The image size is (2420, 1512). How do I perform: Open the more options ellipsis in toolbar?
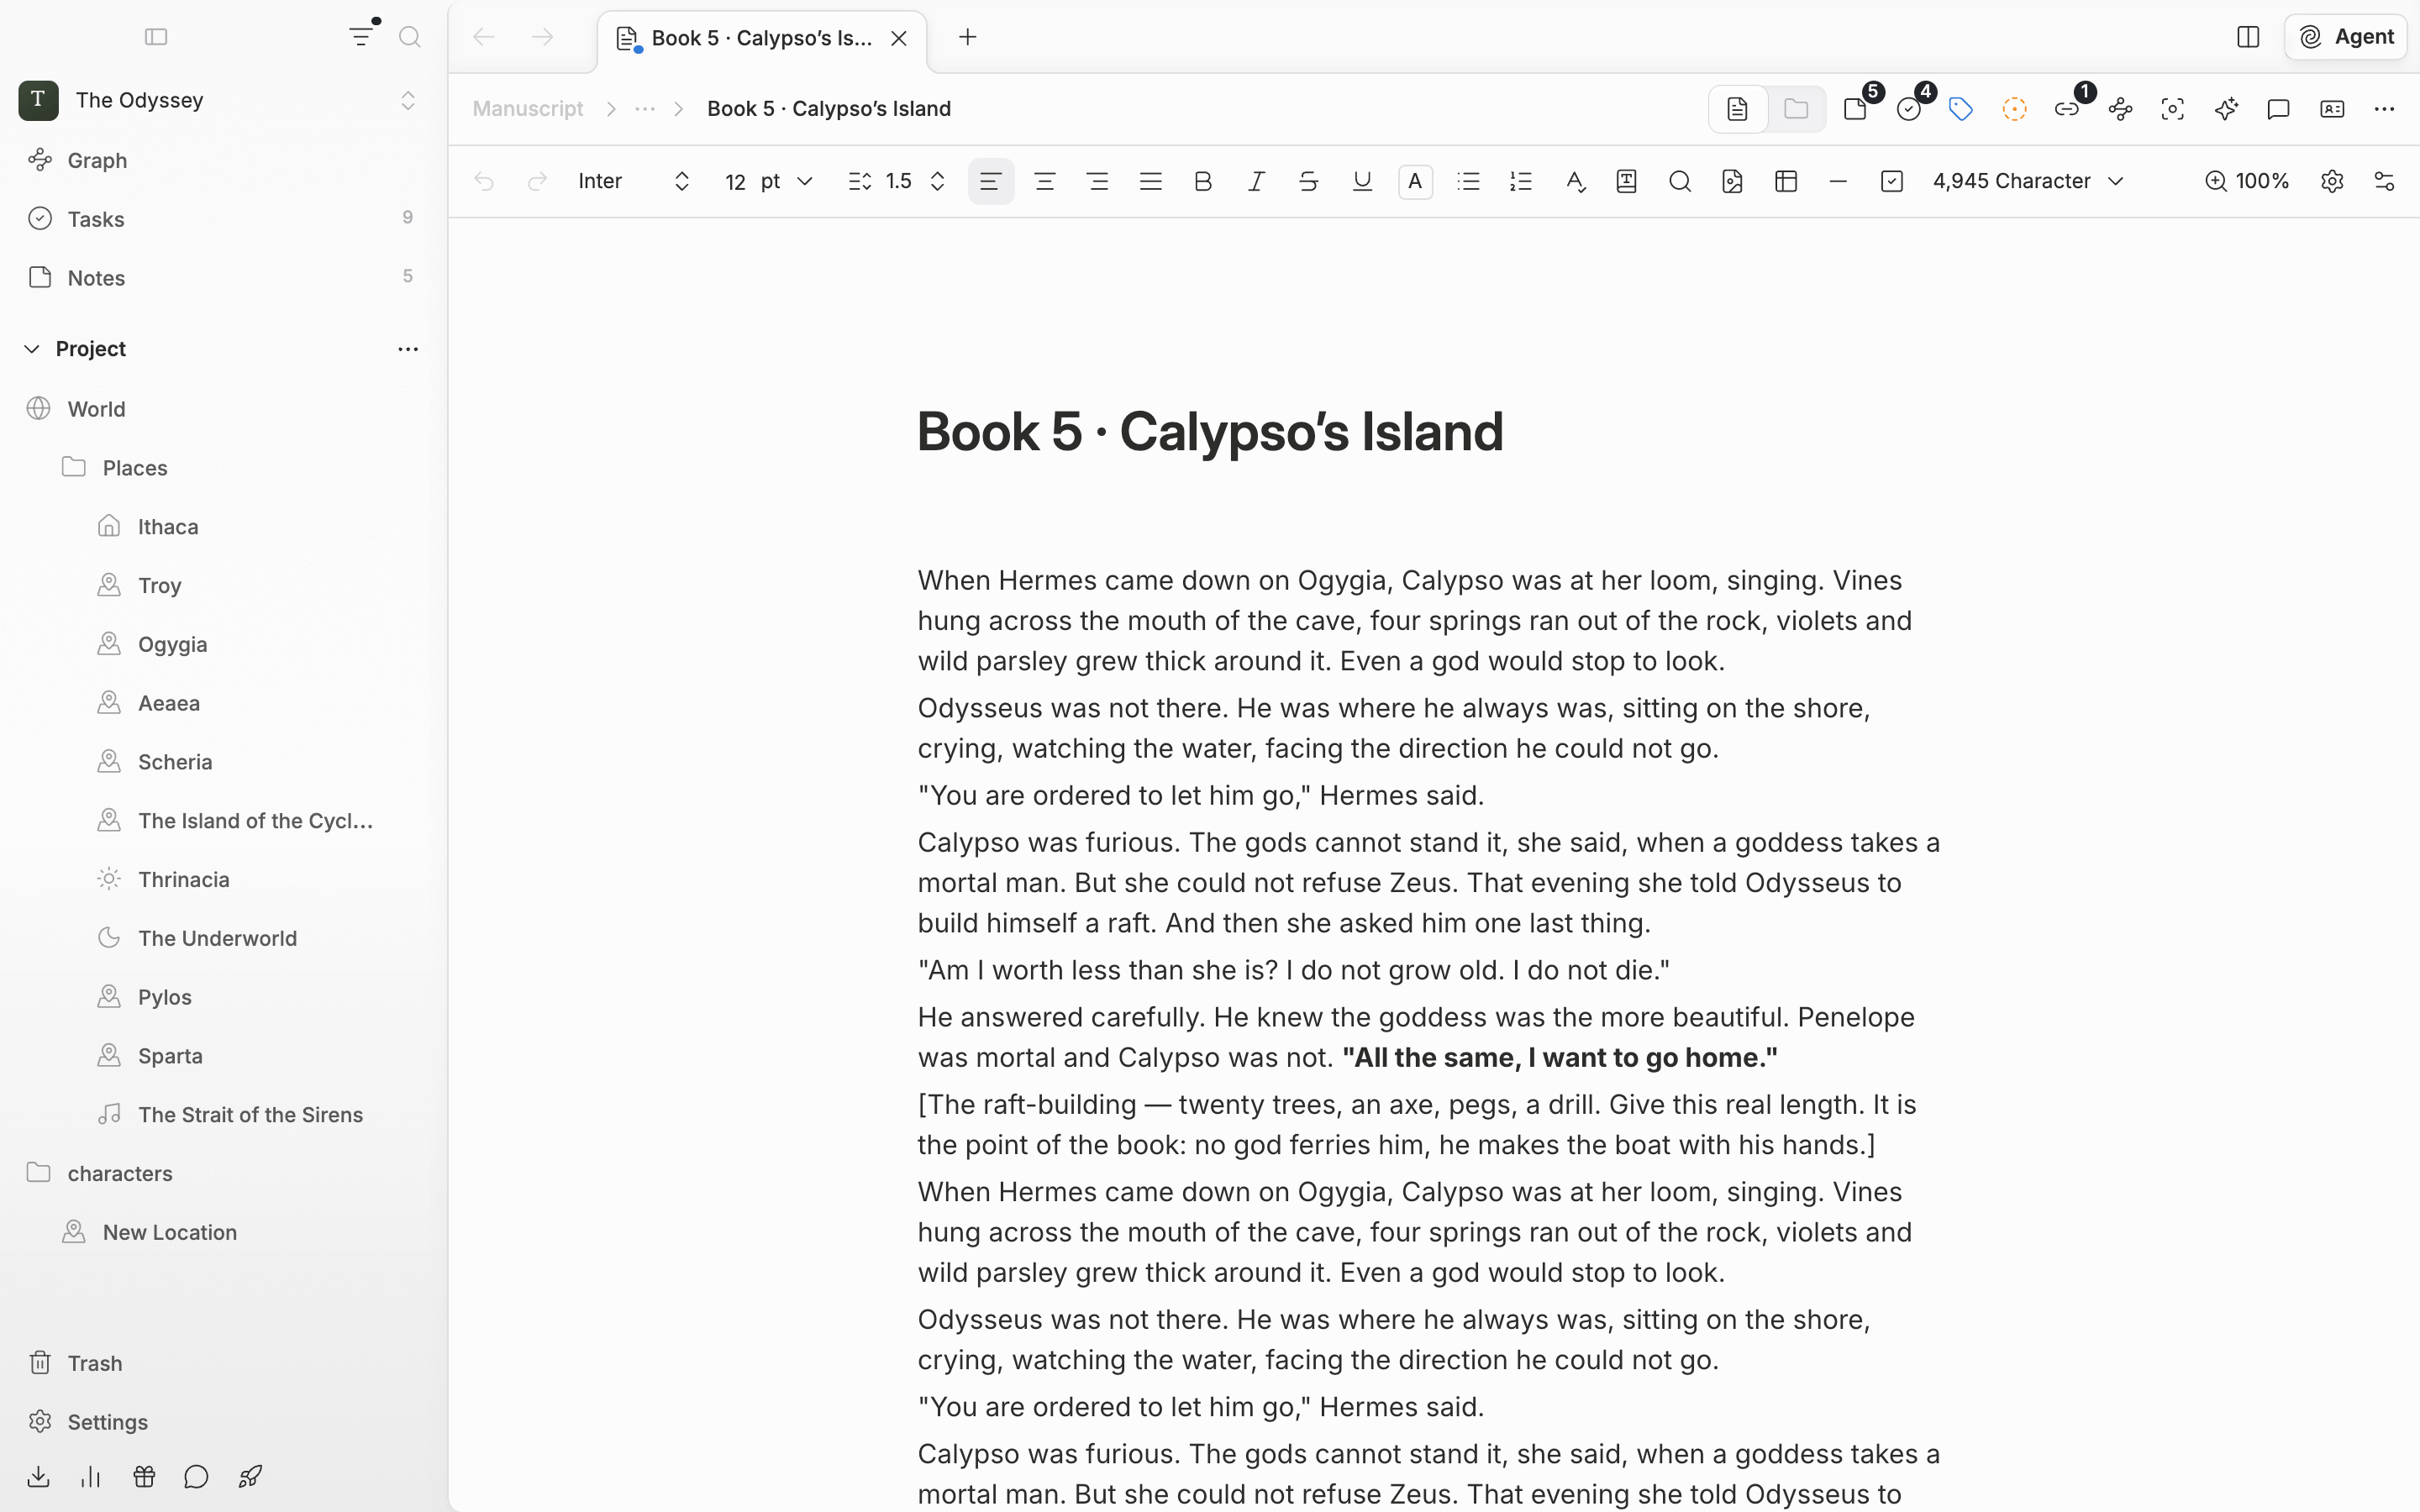tap(2384, 109)
